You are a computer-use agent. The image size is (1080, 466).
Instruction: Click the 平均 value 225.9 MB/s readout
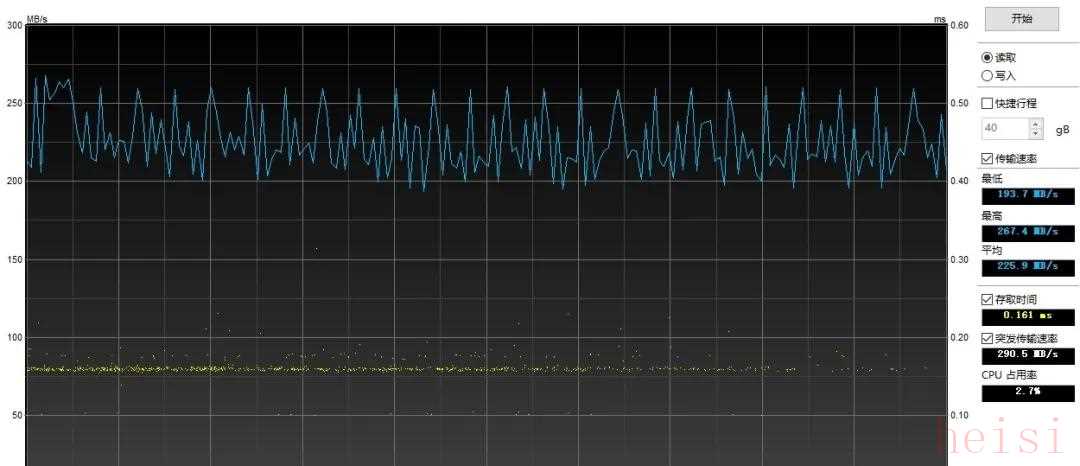[1020, 267]
